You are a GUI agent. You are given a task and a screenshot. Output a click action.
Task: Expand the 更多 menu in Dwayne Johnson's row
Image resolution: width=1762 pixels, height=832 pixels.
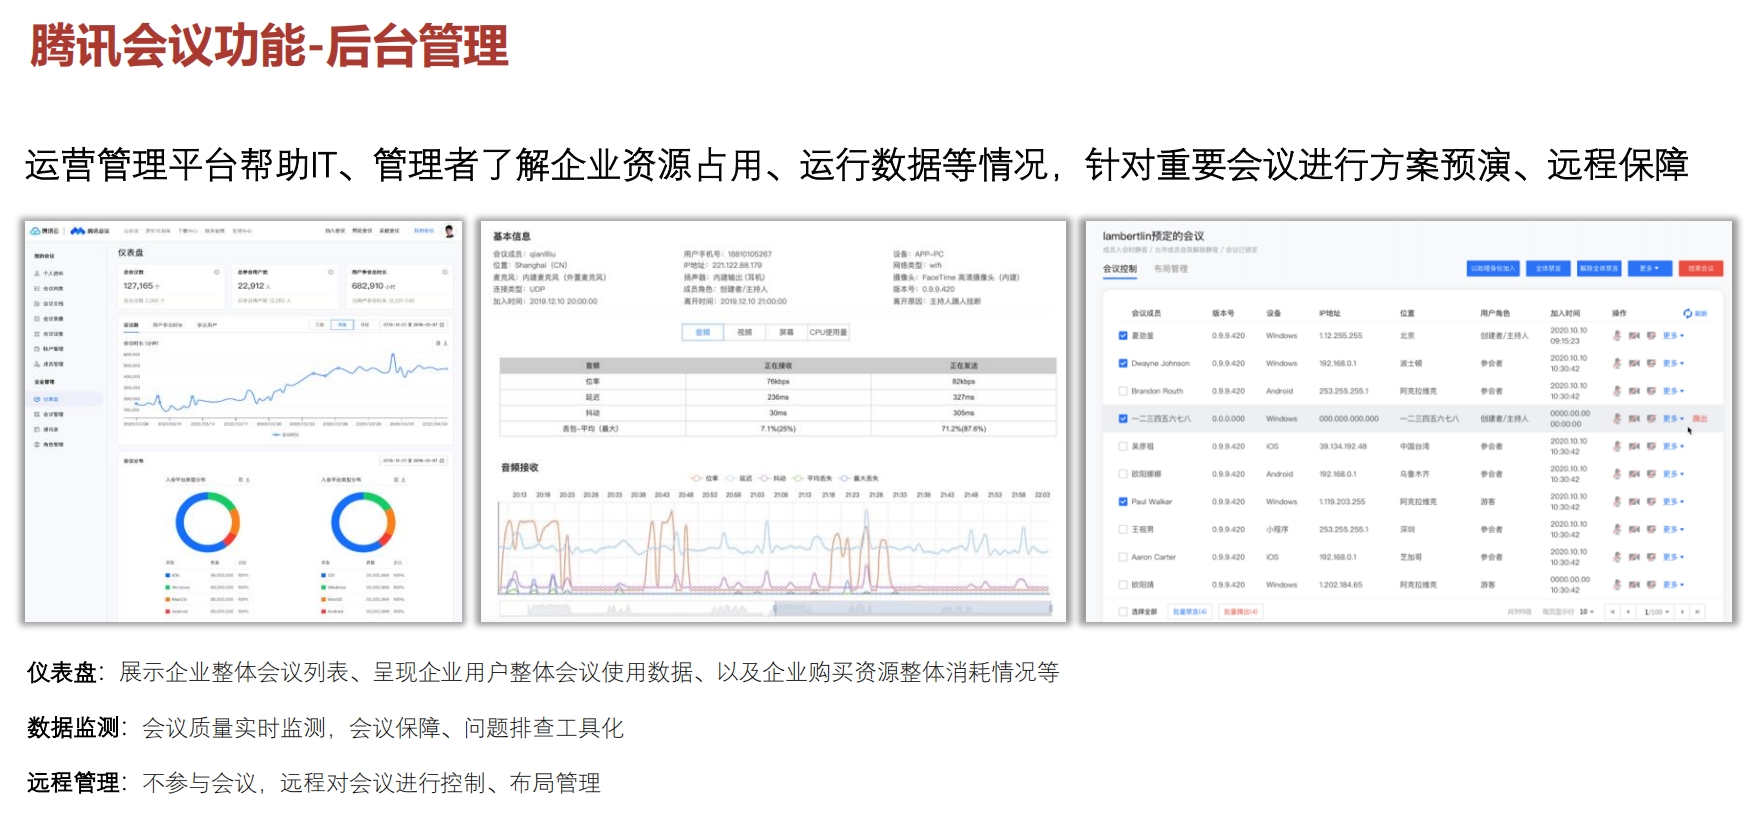pyautogui.click(x=1673, y=363)
